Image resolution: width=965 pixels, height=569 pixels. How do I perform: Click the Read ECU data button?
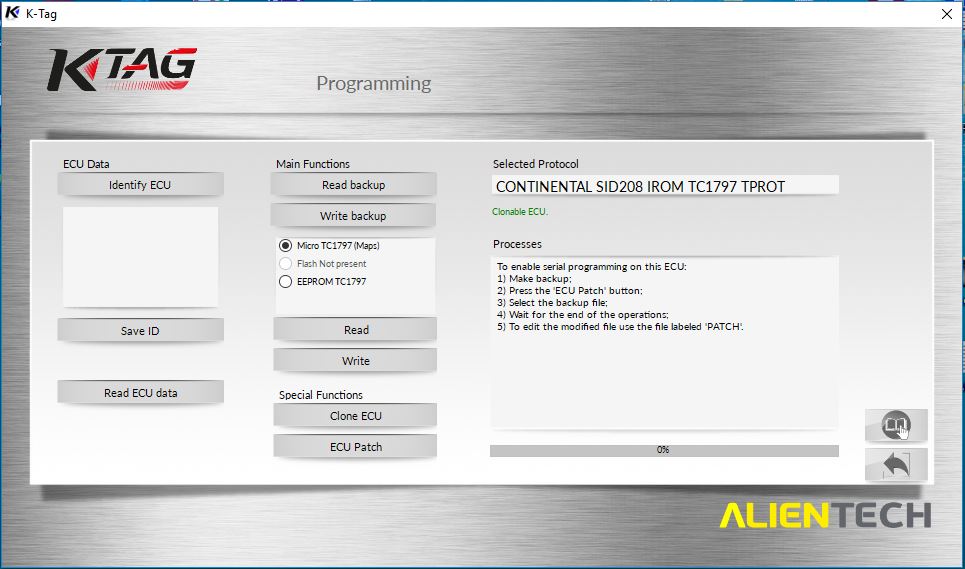point(140,392)
